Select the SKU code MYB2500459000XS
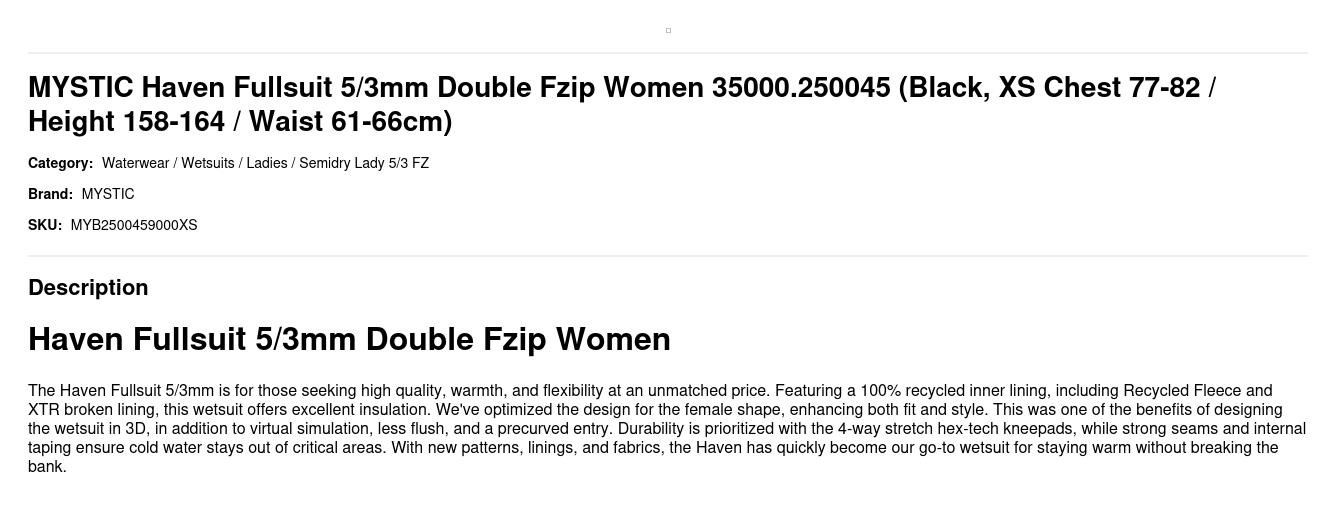This screenshot has width=1328, height=525. [134, 225]
